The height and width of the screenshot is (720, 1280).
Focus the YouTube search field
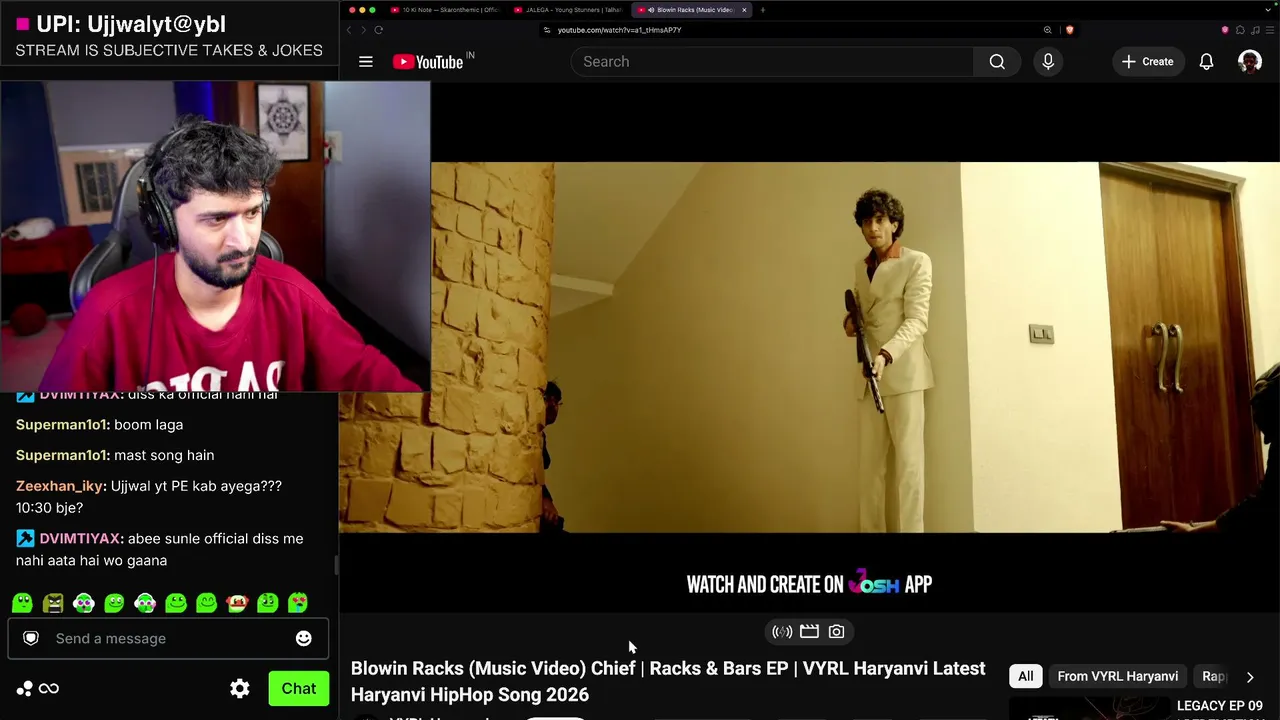772,62
